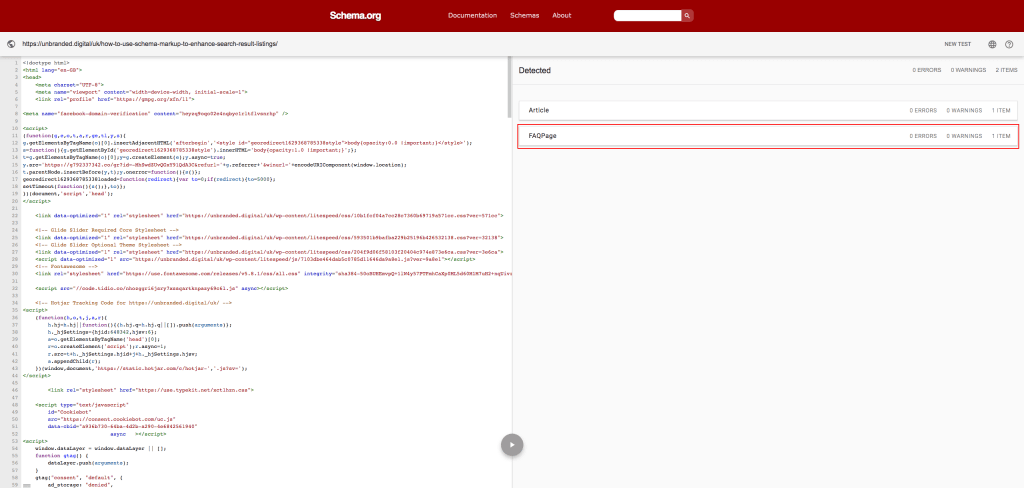This screenshot has width=1024, height=488.
Task: Click the Schema.org logo
Action: pos(355,15)
